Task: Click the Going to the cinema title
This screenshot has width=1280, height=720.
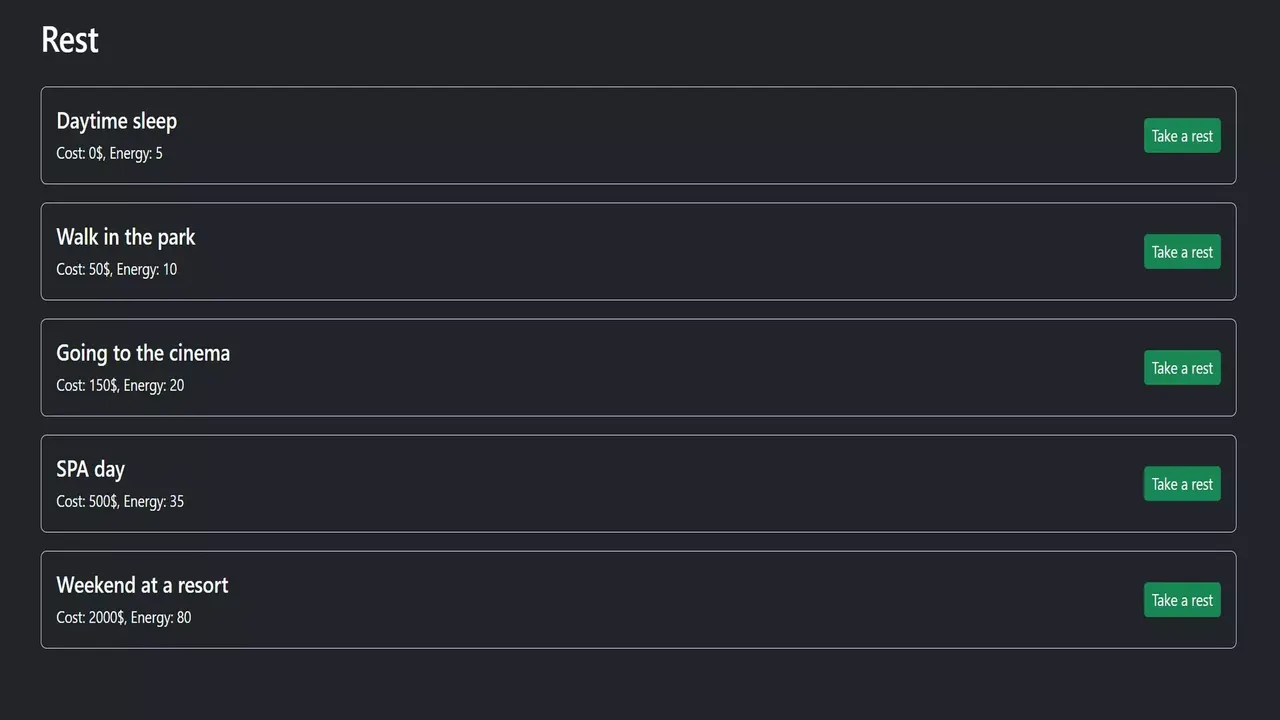Action: click(x=143, y=352)
